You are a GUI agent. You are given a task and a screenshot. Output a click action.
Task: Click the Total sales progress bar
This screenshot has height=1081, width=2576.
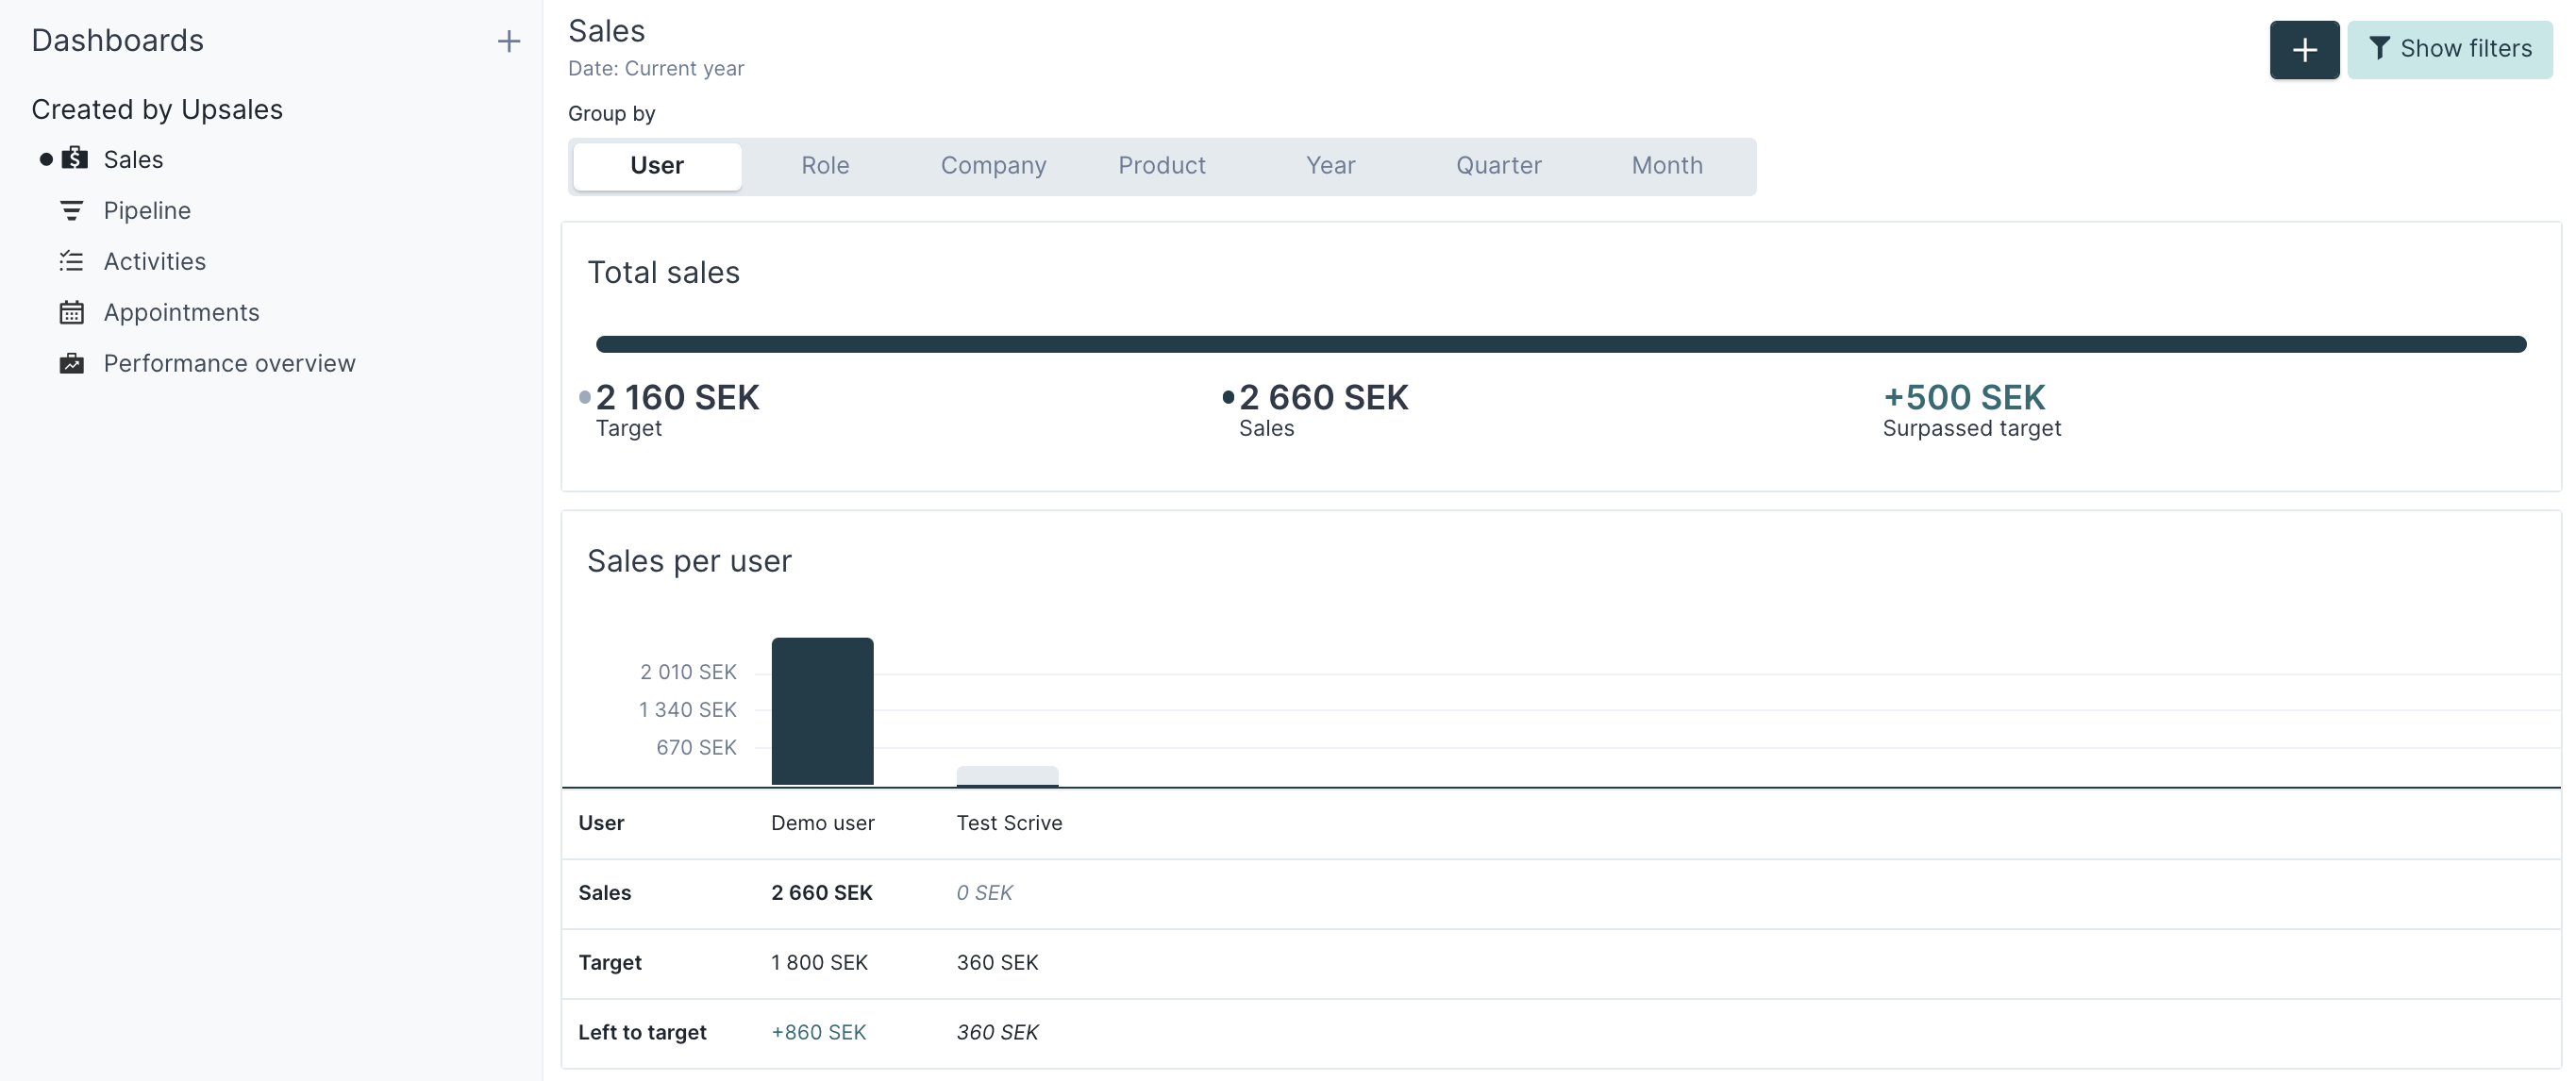point(1560,344)
